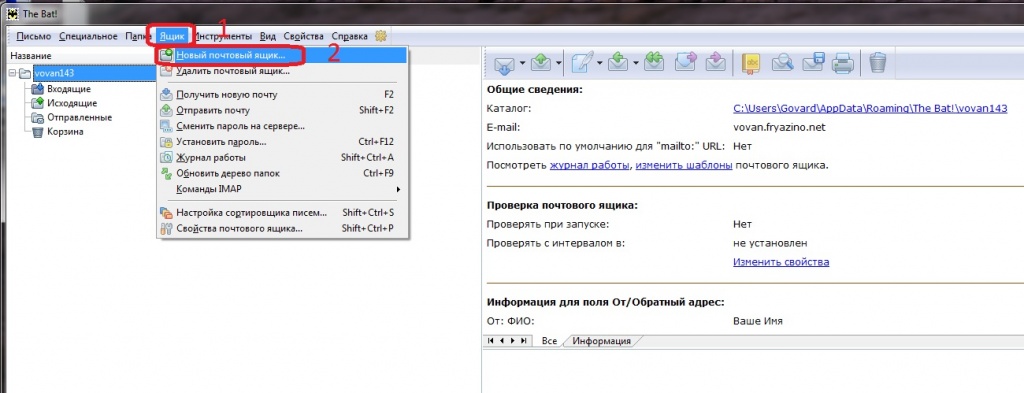1024x393 pixels.
Task: Click the Ваше Имя value text
Action: click(758, 321)
